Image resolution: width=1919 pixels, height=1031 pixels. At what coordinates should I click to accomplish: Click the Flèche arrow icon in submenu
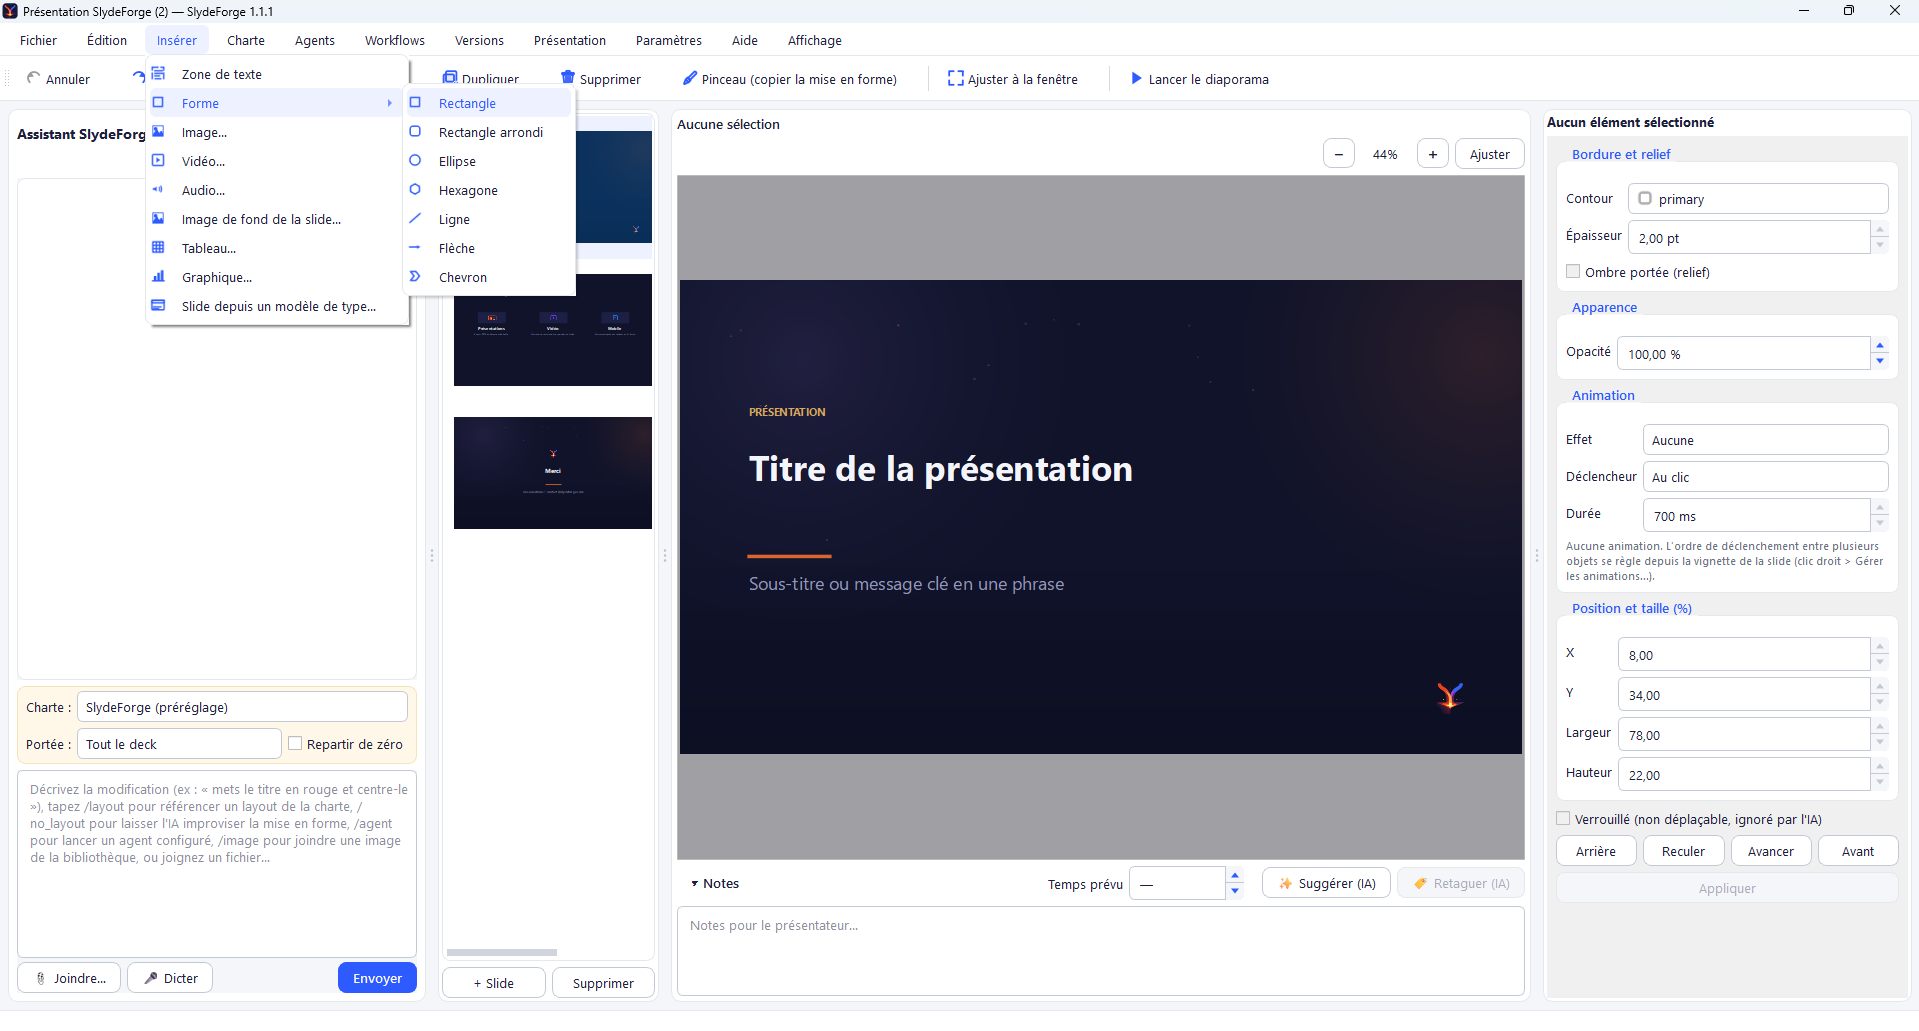coord(415,248)
